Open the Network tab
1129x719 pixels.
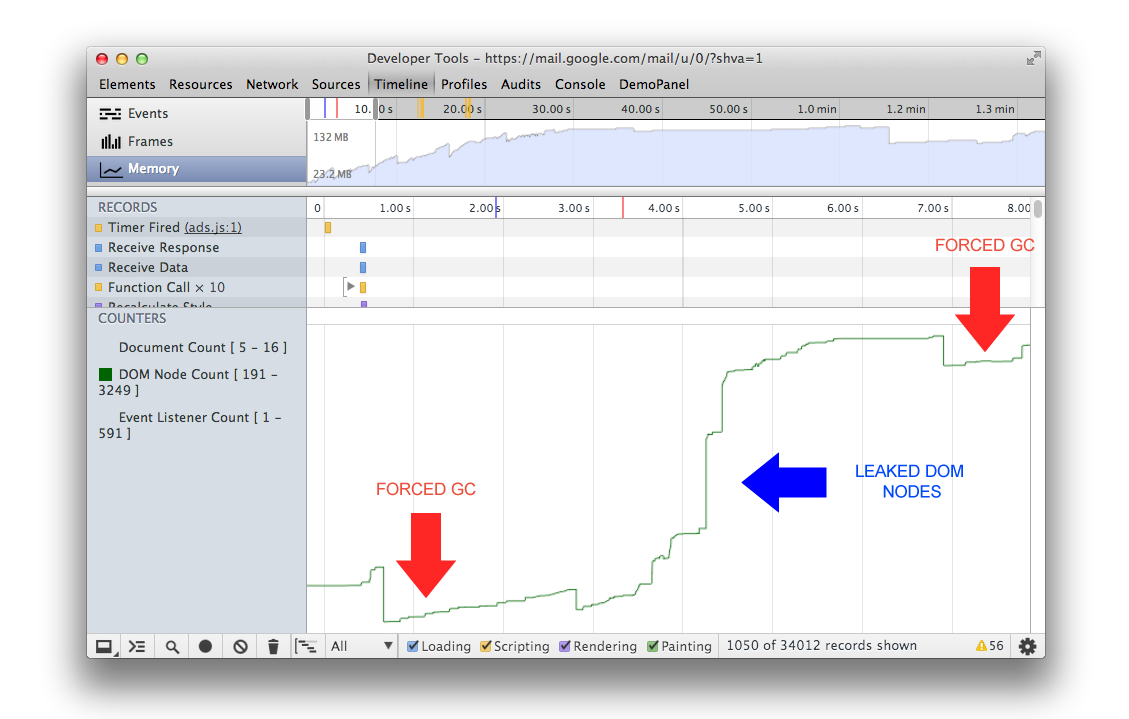coord(272,84)
